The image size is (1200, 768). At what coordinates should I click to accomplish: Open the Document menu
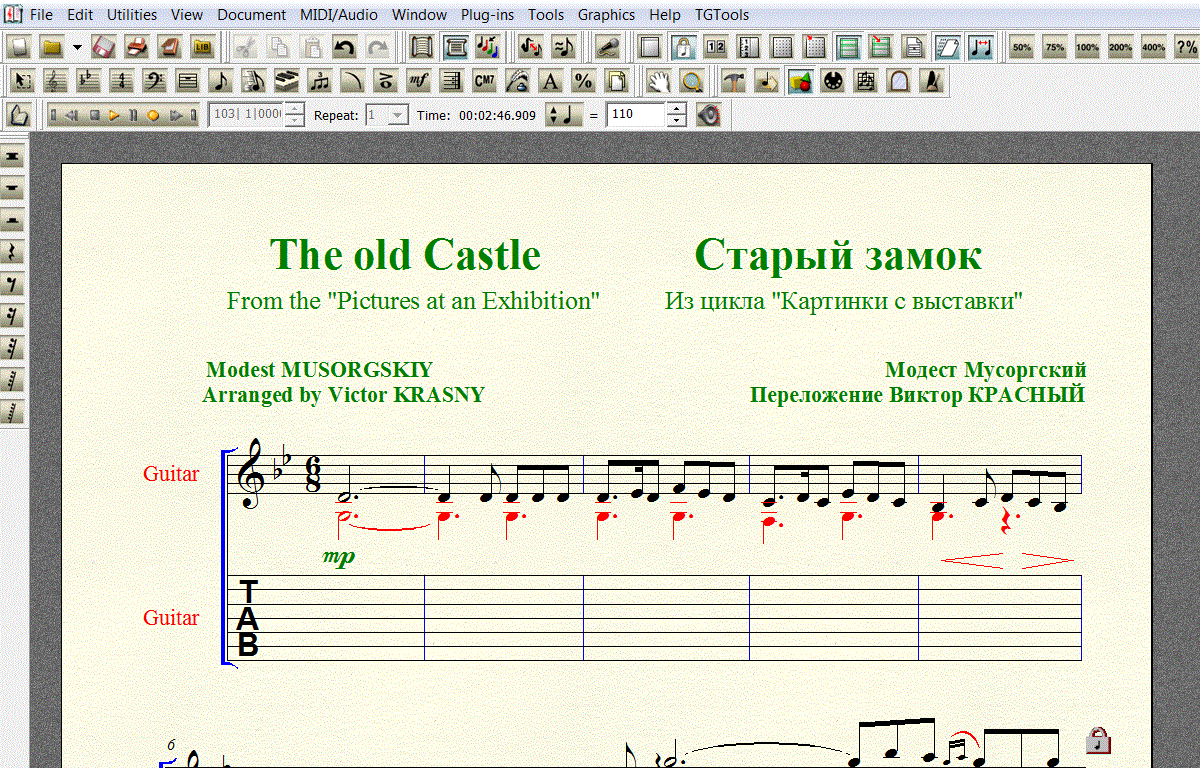tap(251, 15)
